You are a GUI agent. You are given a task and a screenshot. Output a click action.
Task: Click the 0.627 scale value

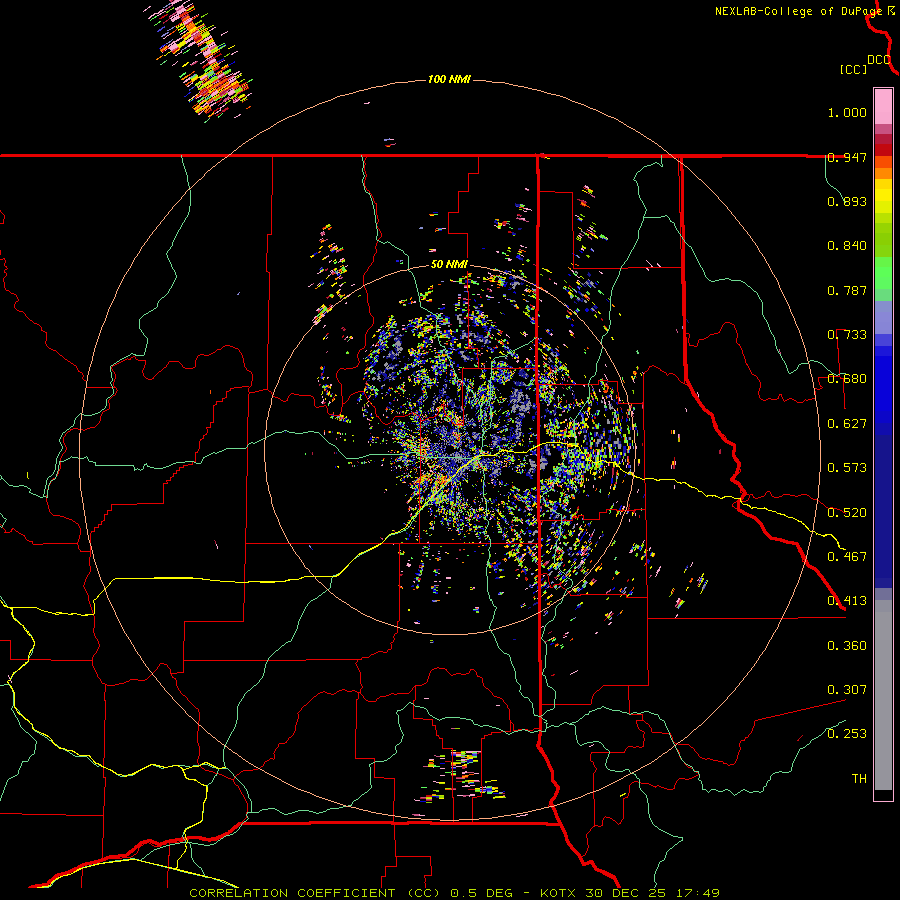pyautogui.click(x=847, y=424)
